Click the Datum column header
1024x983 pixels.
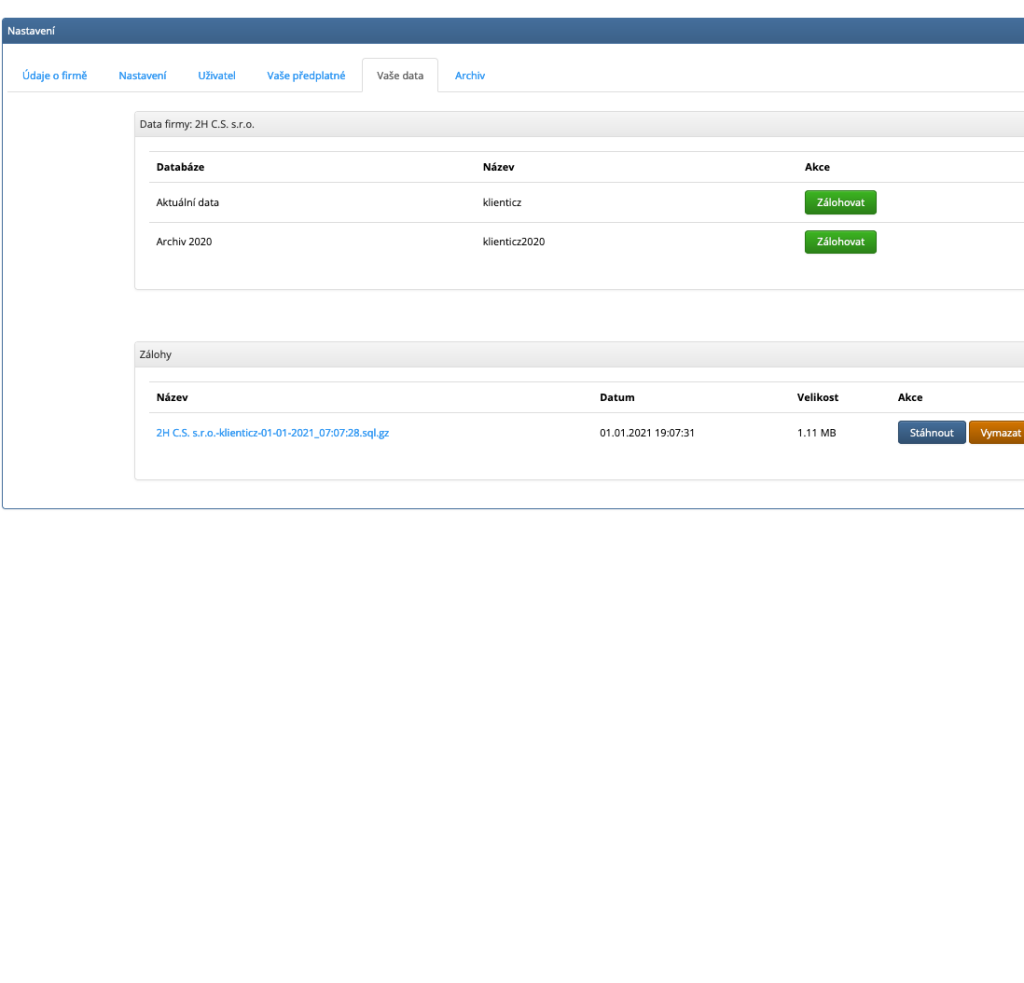[617, 398]
